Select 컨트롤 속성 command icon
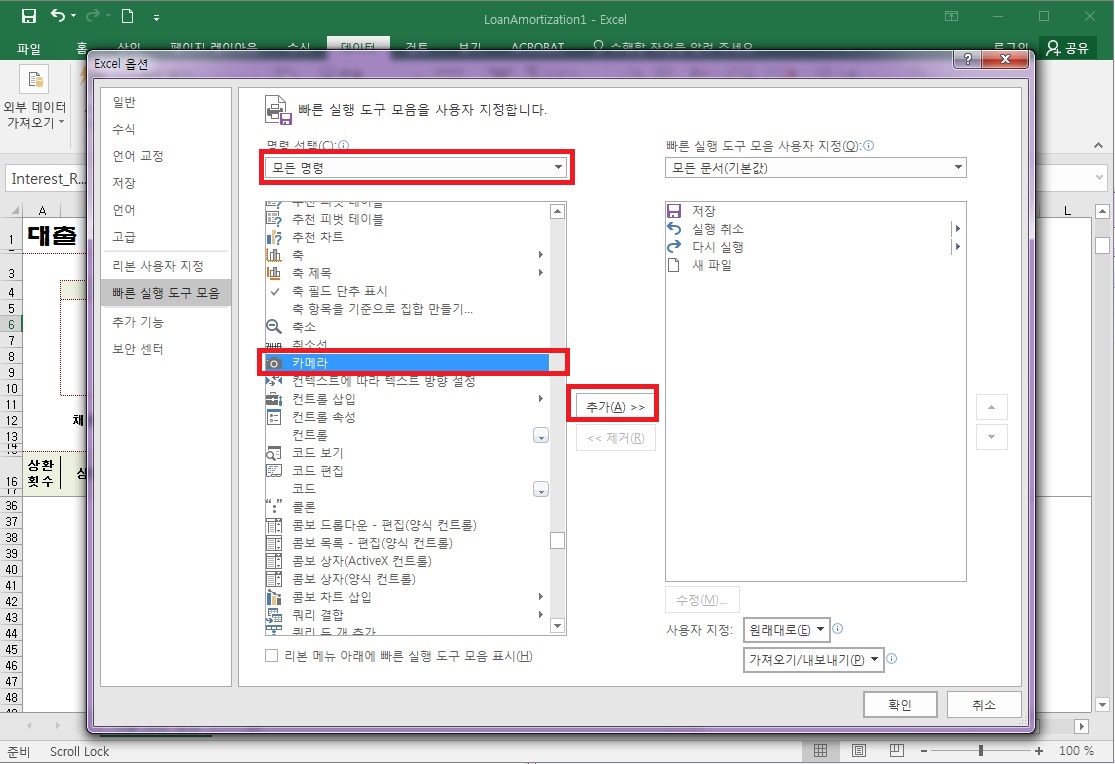The width and height of the screenshot is (1115, 764). [x=274, y=417]
